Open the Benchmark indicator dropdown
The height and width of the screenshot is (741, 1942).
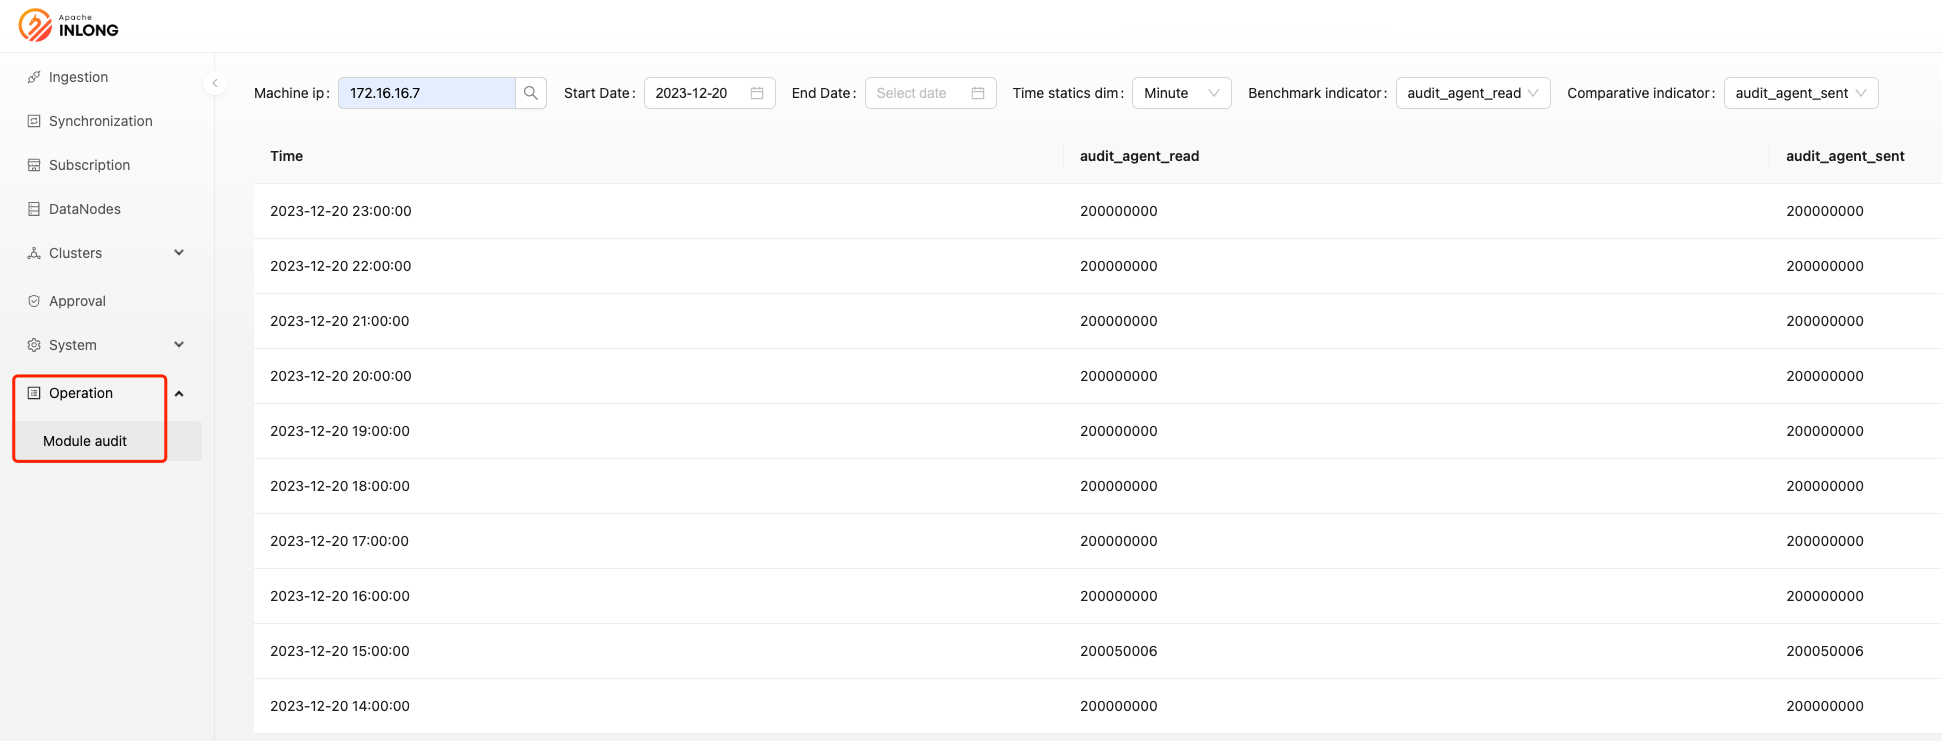1472,93
